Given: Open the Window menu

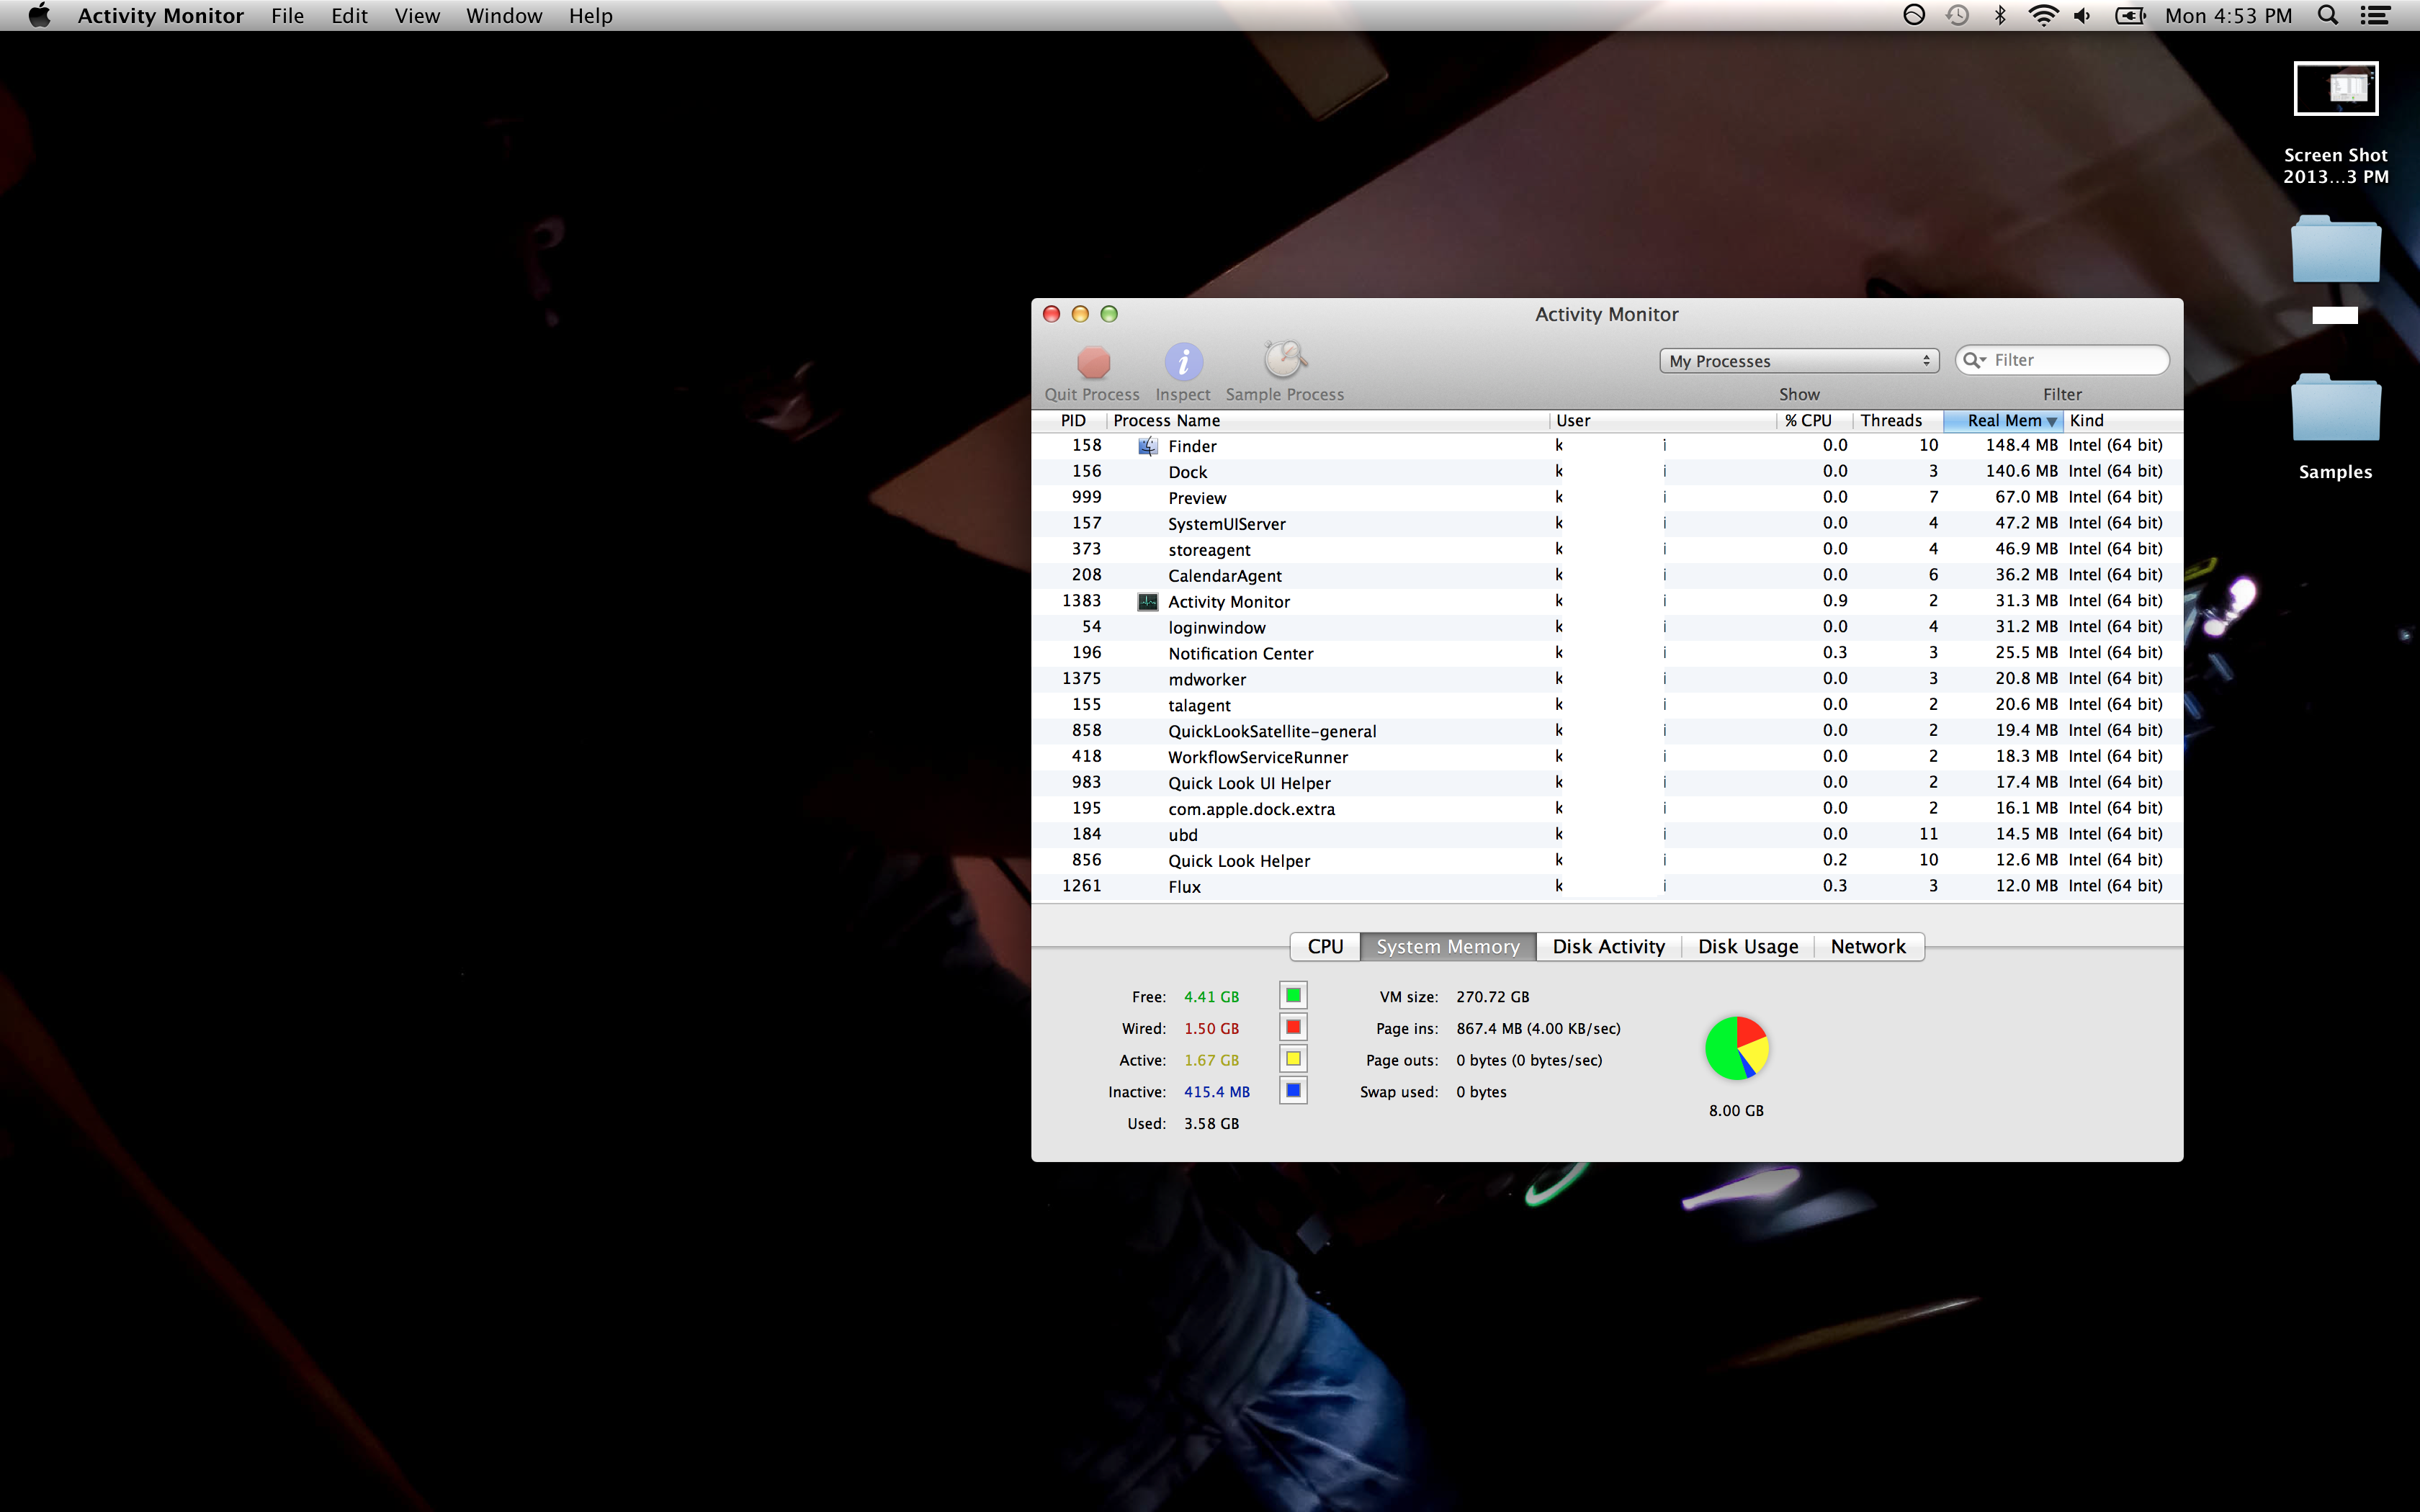Looking at the screenshot, I should tap(504, 15).
